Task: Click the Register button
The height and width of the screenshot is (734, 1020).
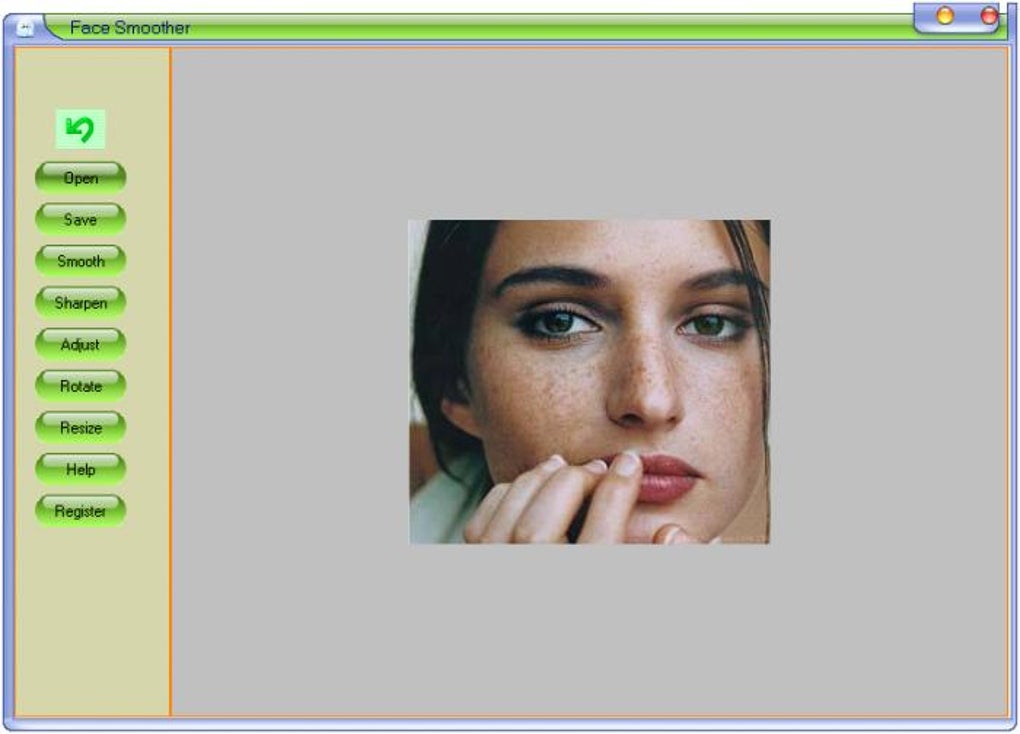Action: click(x=80, y=511)
